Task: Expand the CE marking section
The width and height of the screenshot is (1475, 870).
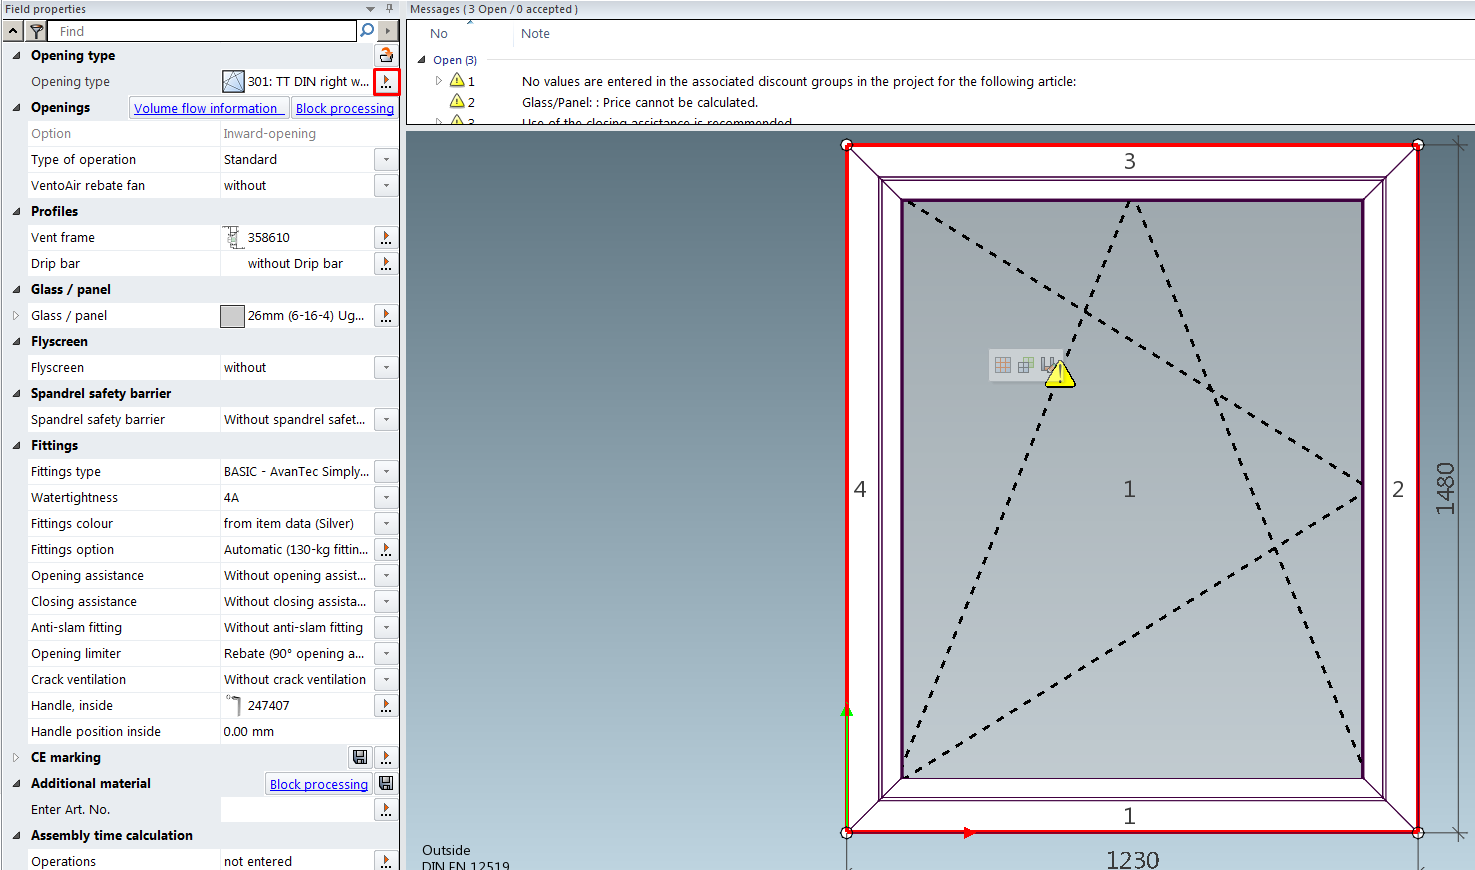Action: 16,758
